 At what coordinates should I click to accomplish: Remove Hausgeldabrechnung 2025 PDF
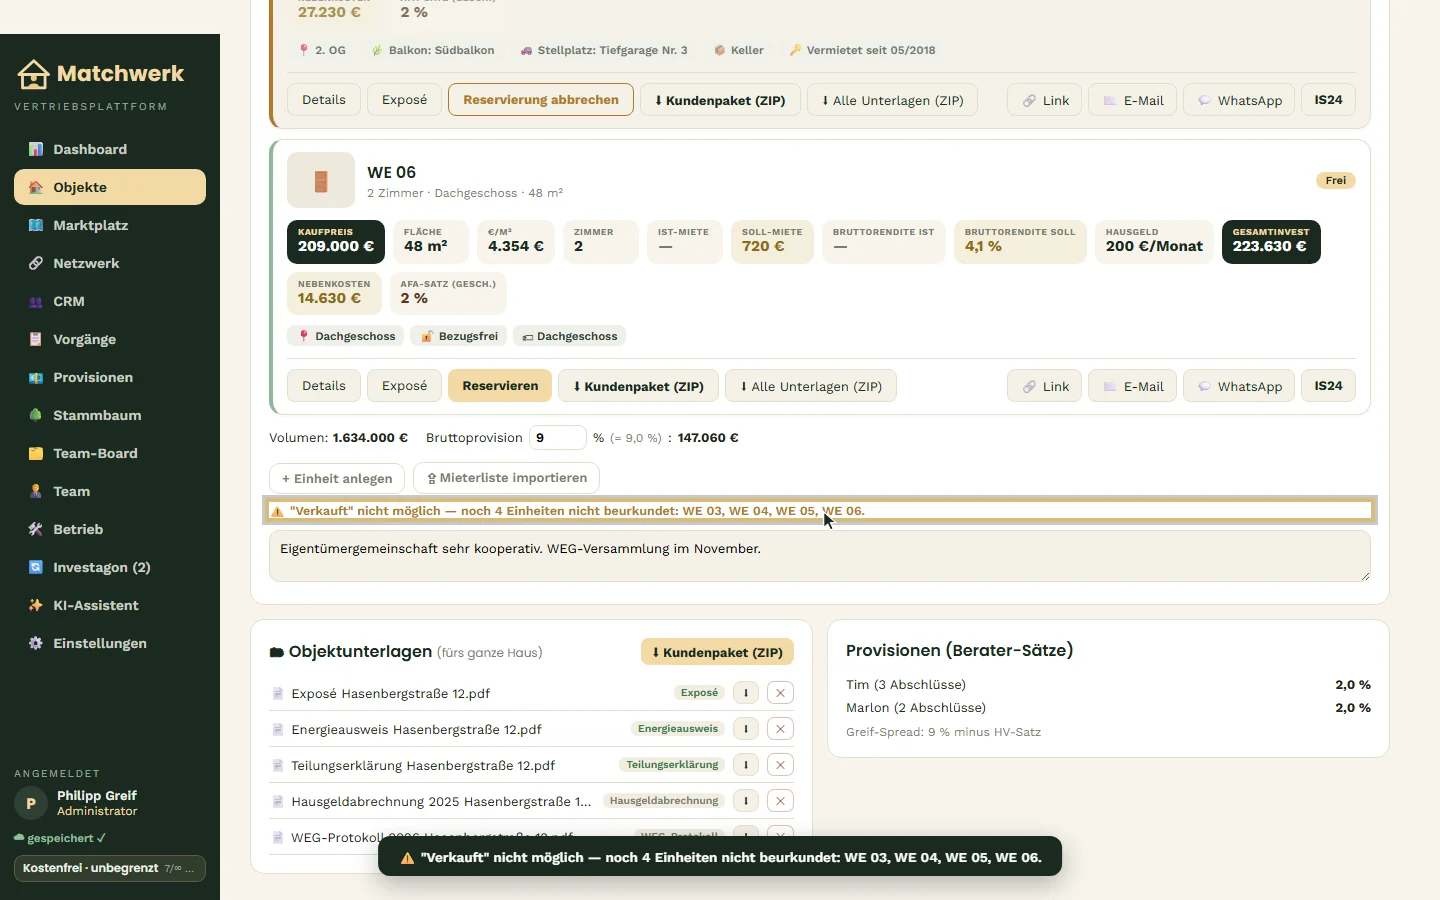coord(781,801)
